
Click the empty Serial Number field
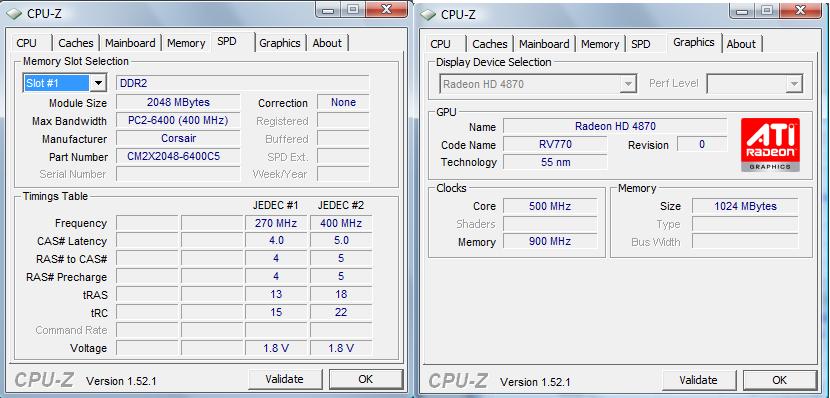178,174
